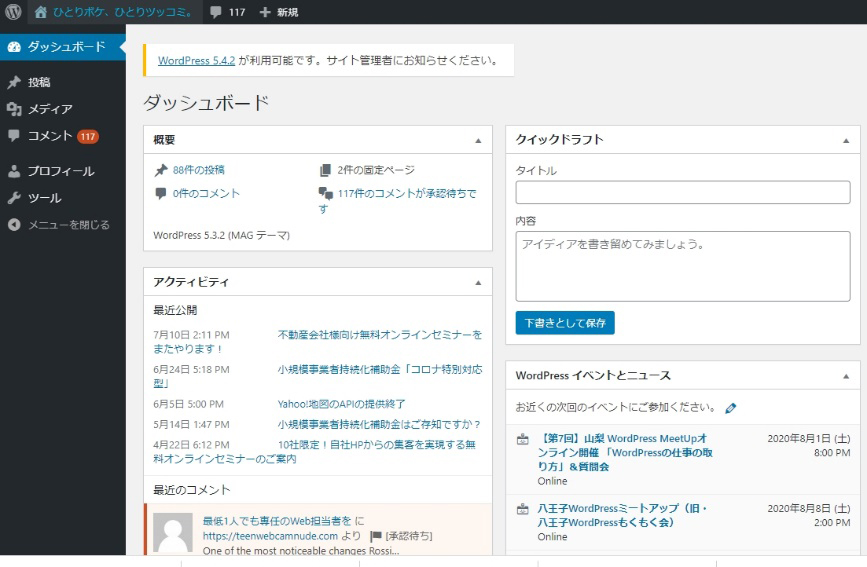Collapse the アクティビティ widget
867x567 pixels.
[478, 283]
